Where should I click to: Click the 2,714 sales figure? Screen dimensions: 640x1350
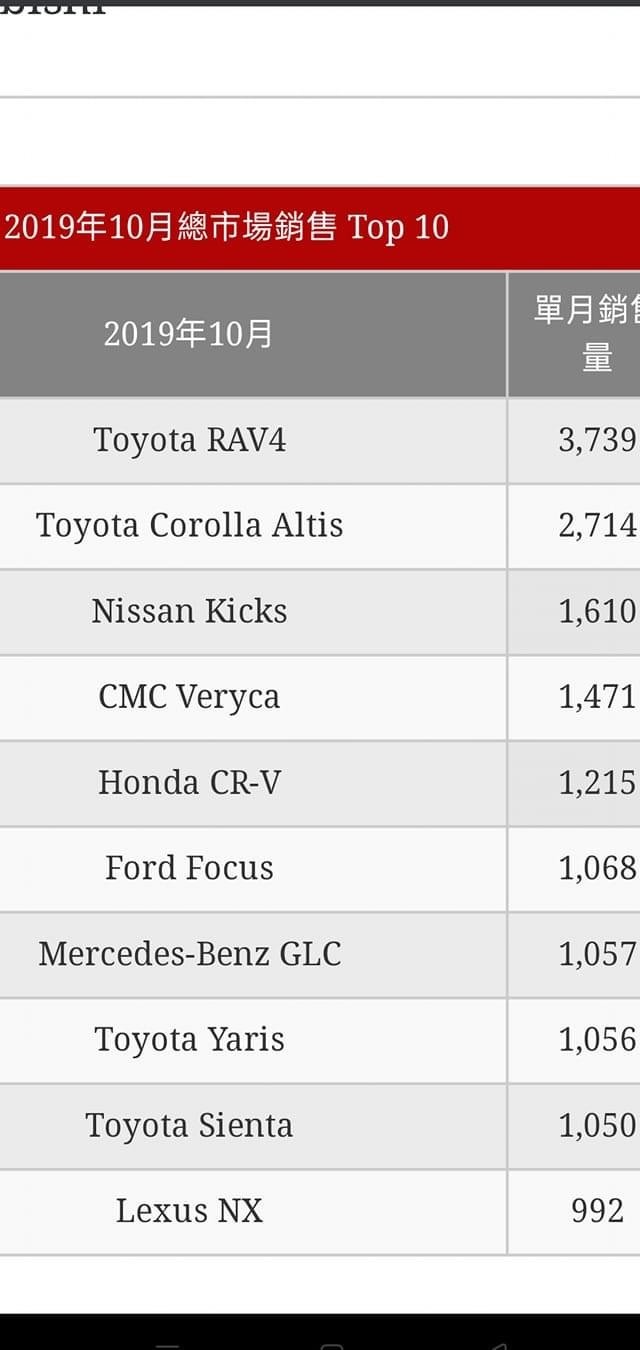(x=597, y=526)
